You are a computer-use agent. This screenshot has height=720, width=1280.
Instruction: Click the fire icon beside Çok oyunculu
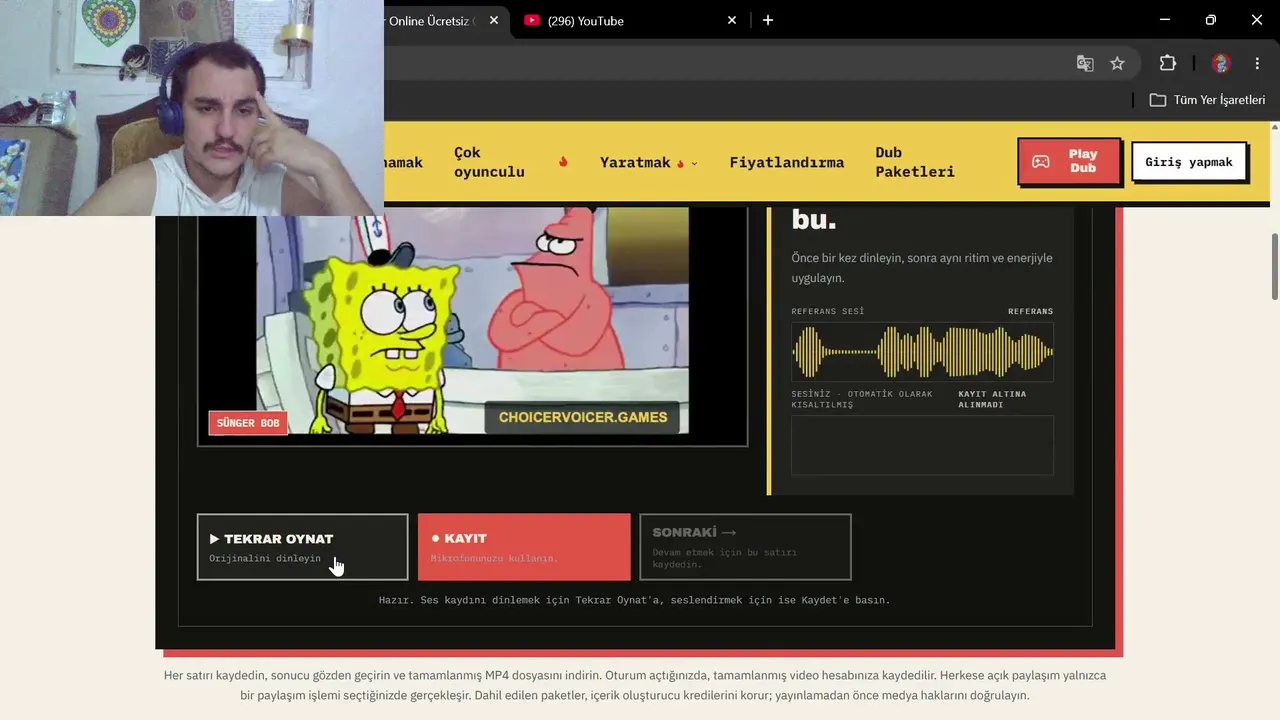click(563, 161)
